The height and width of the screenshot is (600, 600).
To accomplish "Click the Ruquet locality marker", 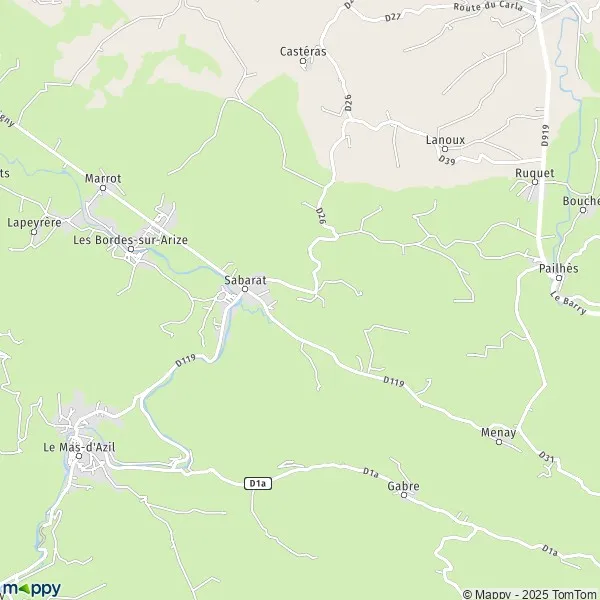I will pyautogui.click(x=535, y=182).
